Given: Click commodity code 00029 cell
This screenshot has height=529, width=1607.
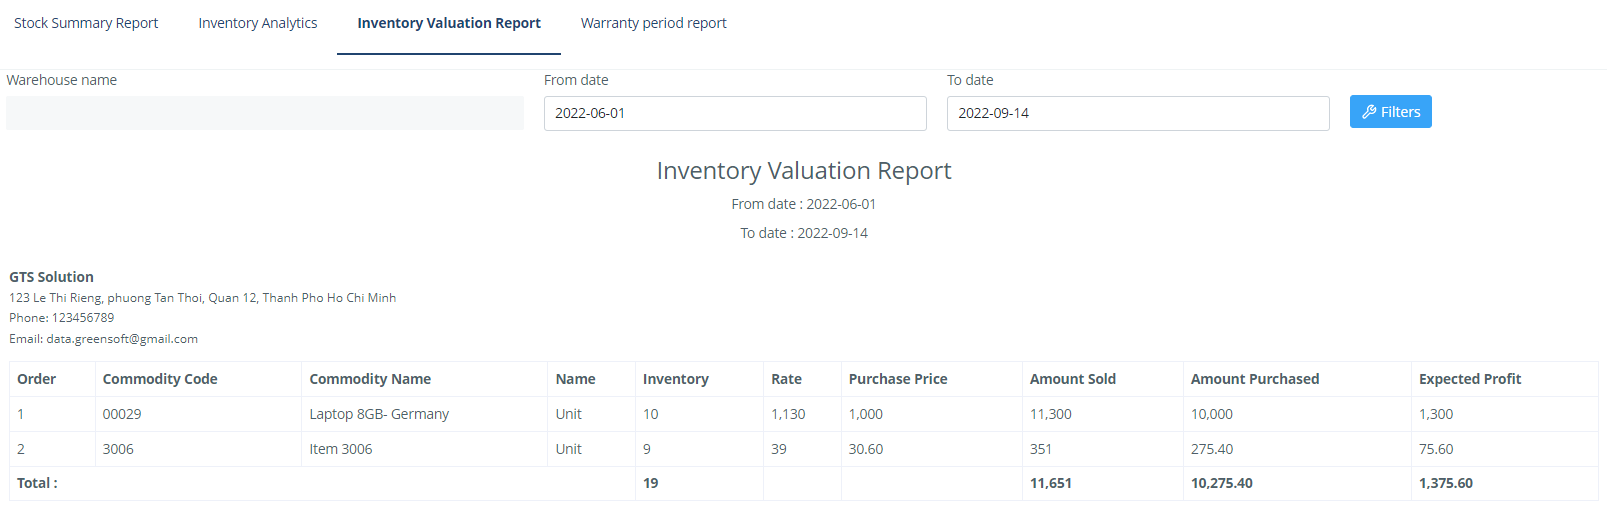Looking at the screenshot, I should click(122, 414).
